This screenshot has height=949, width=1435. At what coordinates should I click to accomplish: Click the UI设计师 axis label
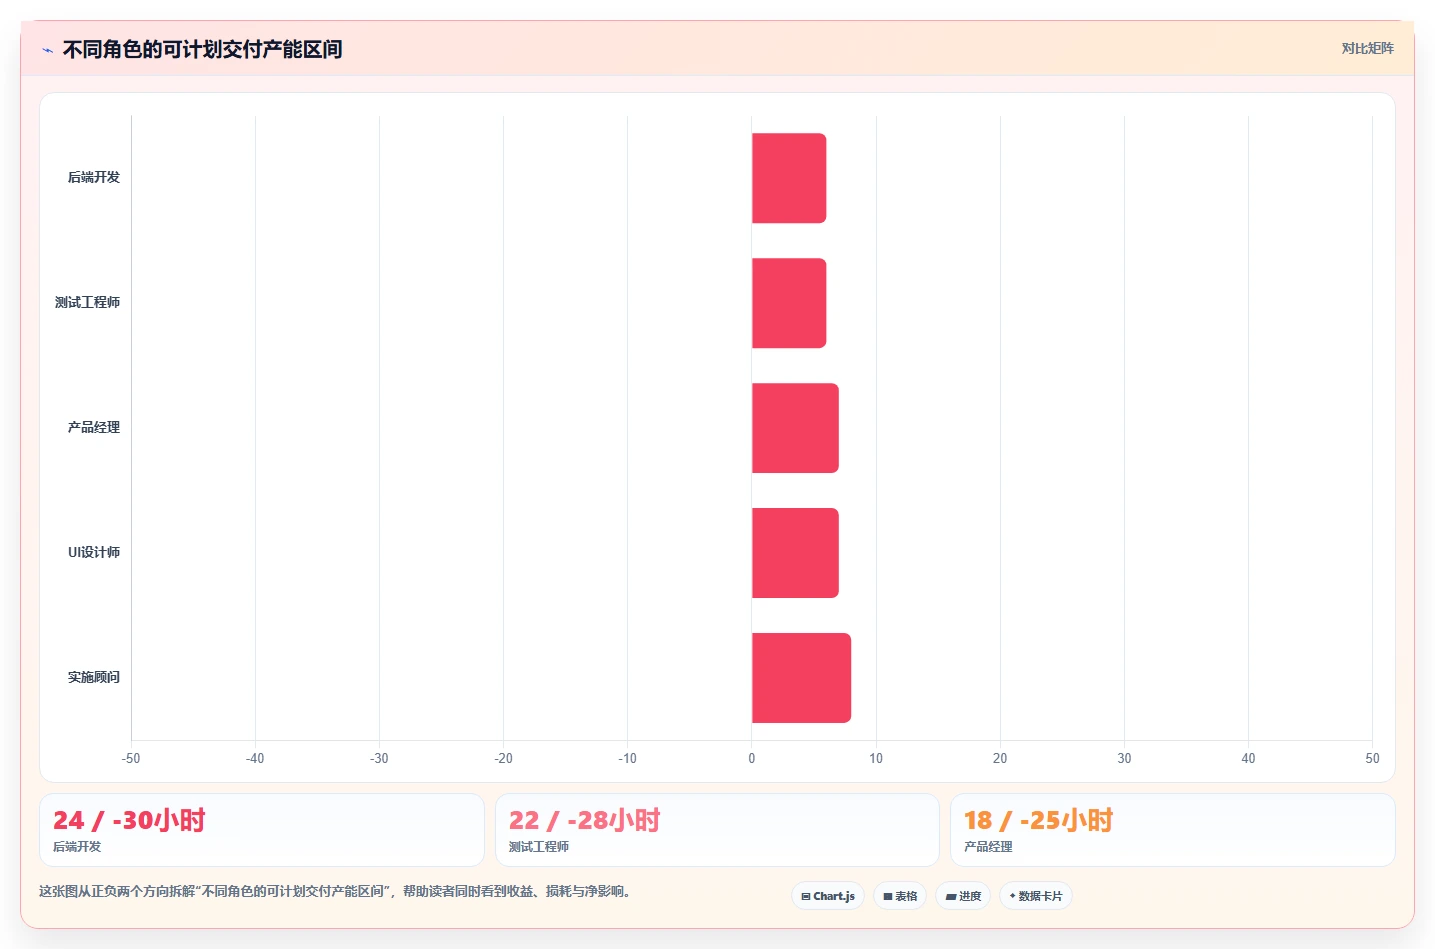(94, 552)
